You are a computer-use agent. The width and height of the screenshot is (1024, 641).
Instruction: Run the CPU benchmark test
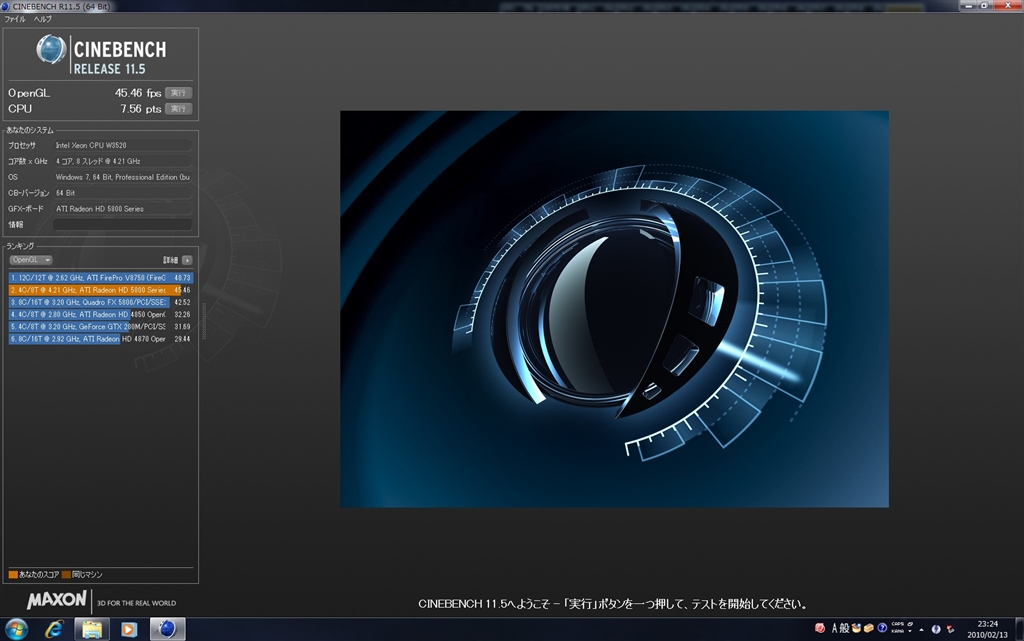click(178, 109)
